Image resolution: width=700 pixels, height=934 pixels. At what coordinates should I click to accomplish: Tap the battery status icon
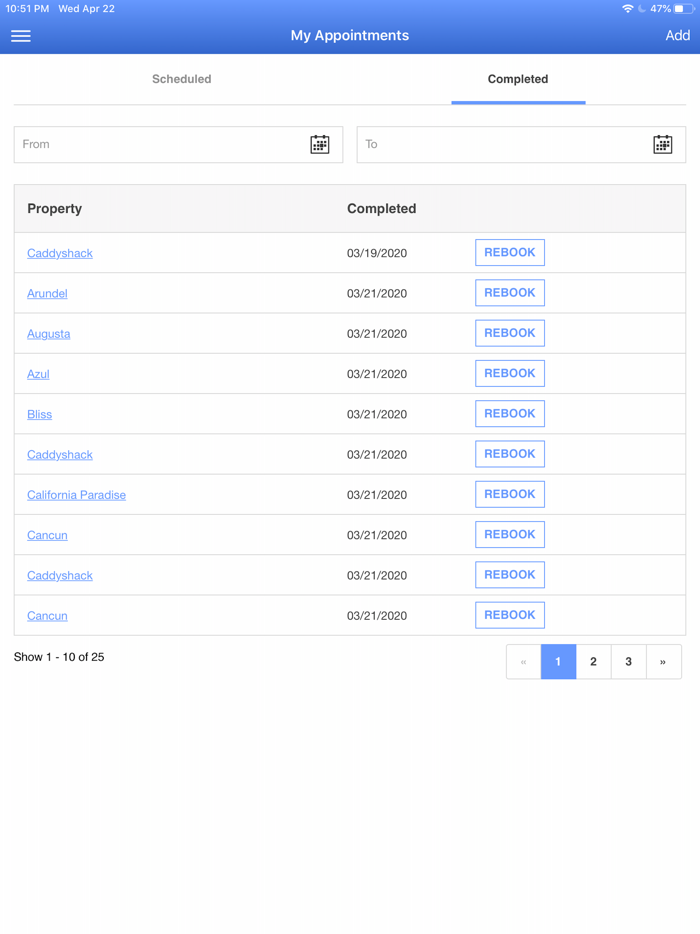pos(684,9)
